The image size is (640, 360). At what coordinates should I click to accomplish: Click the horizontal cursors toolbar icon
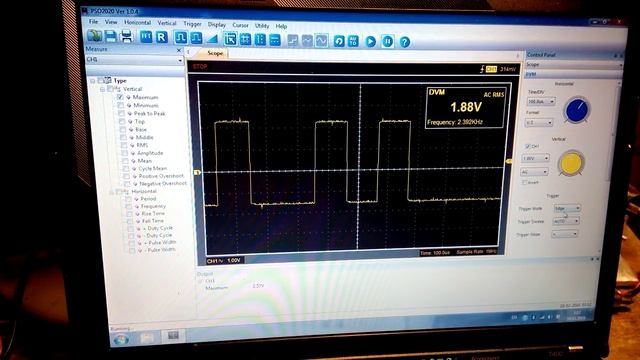click(275, 40)
